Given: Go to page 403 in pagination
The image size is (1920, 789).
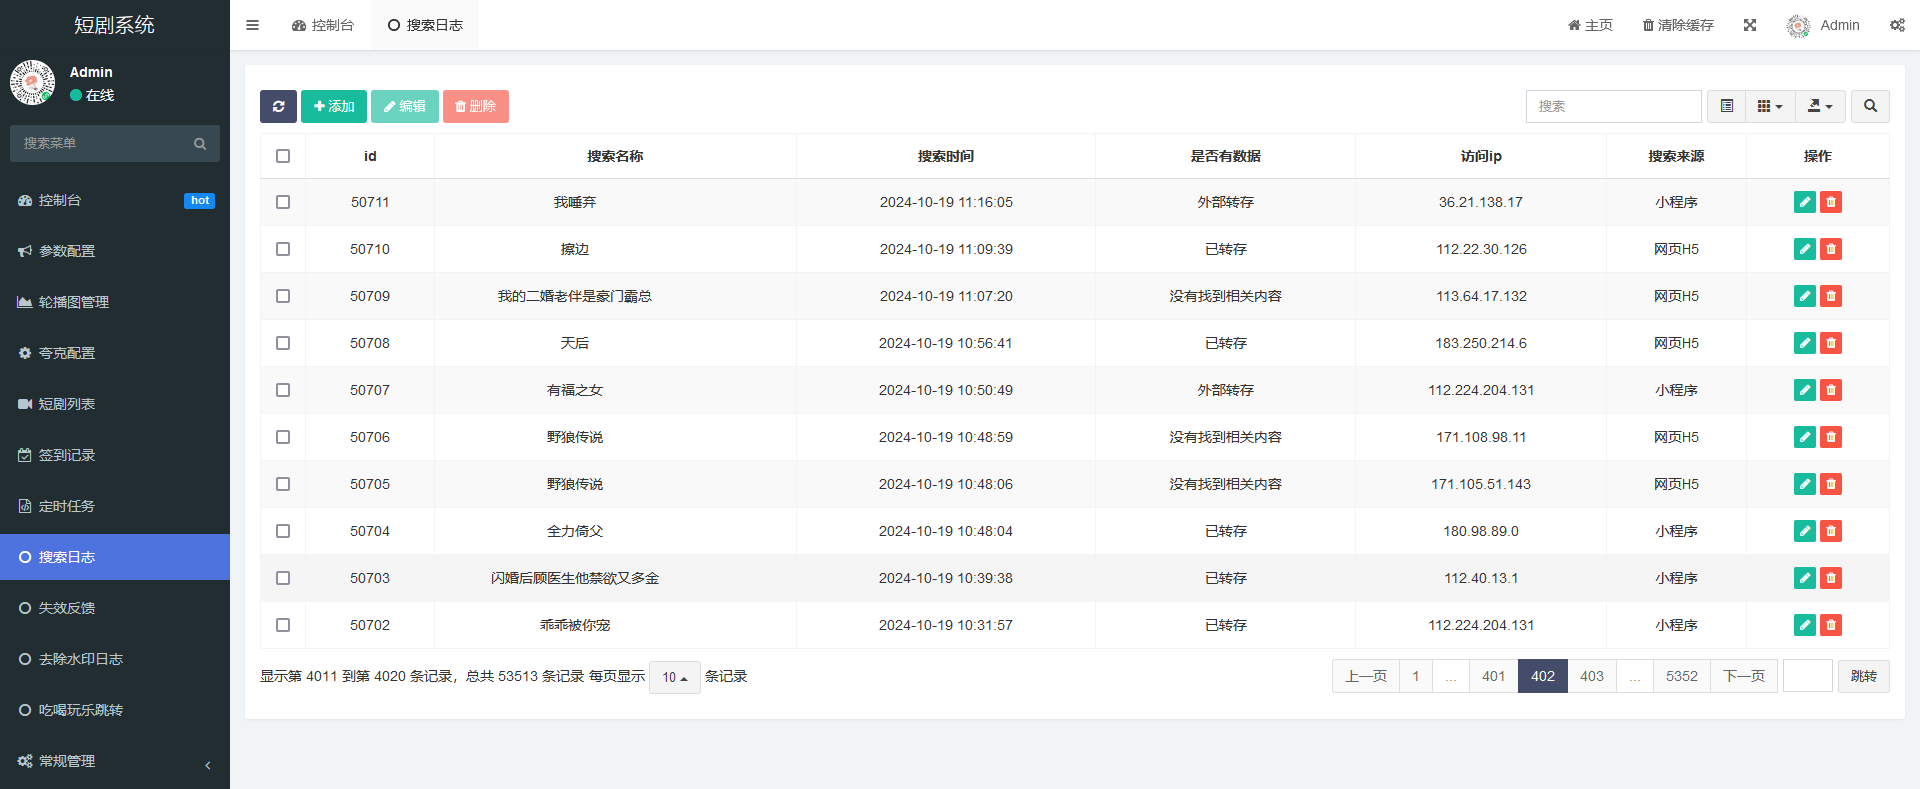Looking at the screenshot, I should [x=1591, y=676].
